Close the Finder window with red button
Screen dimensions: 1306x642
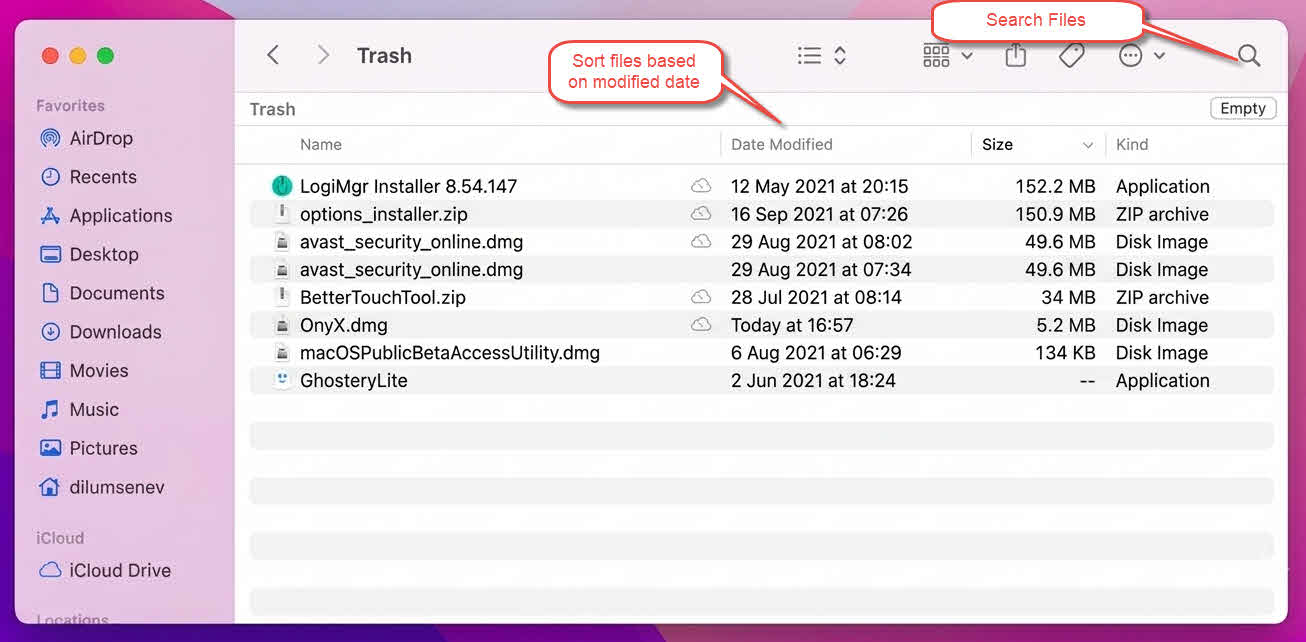50,56
